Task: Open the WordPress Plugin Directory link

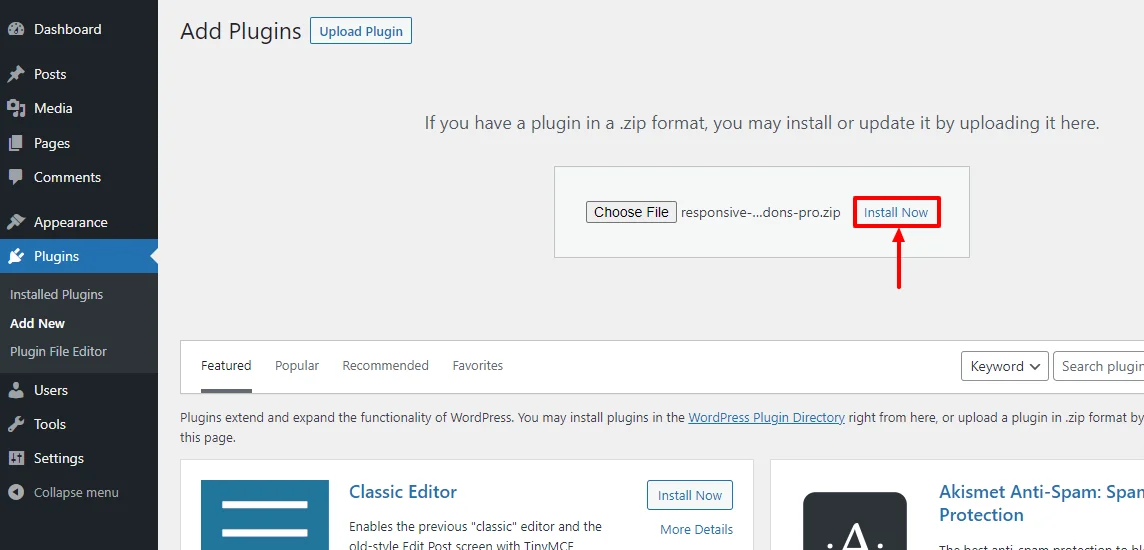Action: pyautogui.click(x=767, y=418)
